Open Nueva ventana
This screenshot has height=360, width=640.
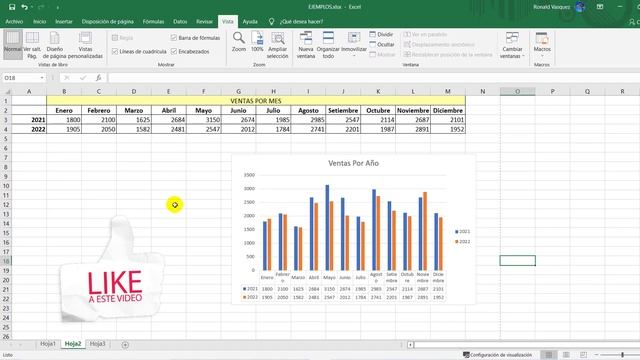tap(306, 45)
